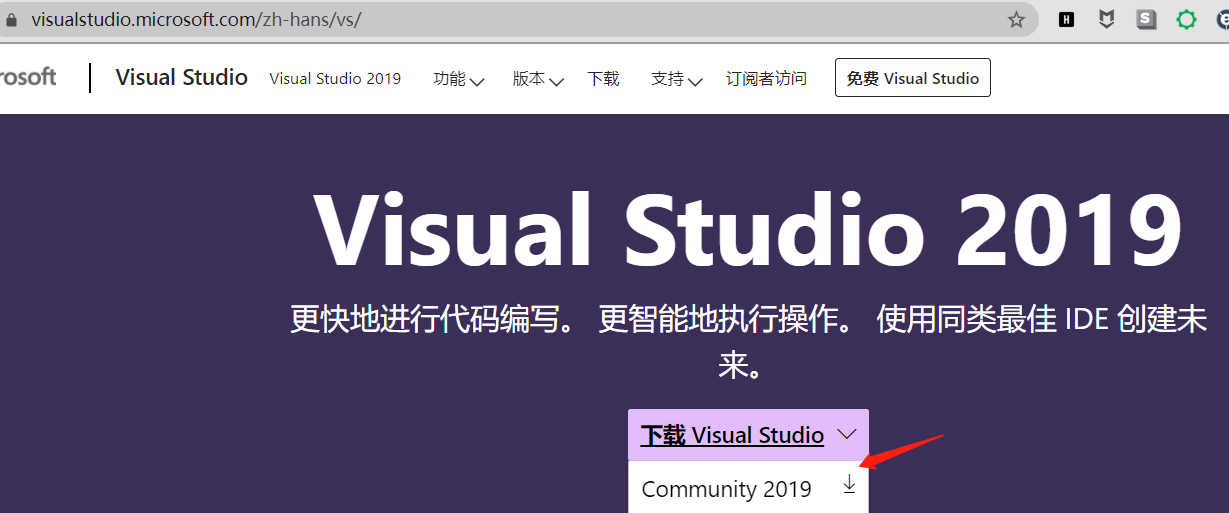Open the 订阅者访问 link
This screenshot has height=513, width=1229.
766,79
